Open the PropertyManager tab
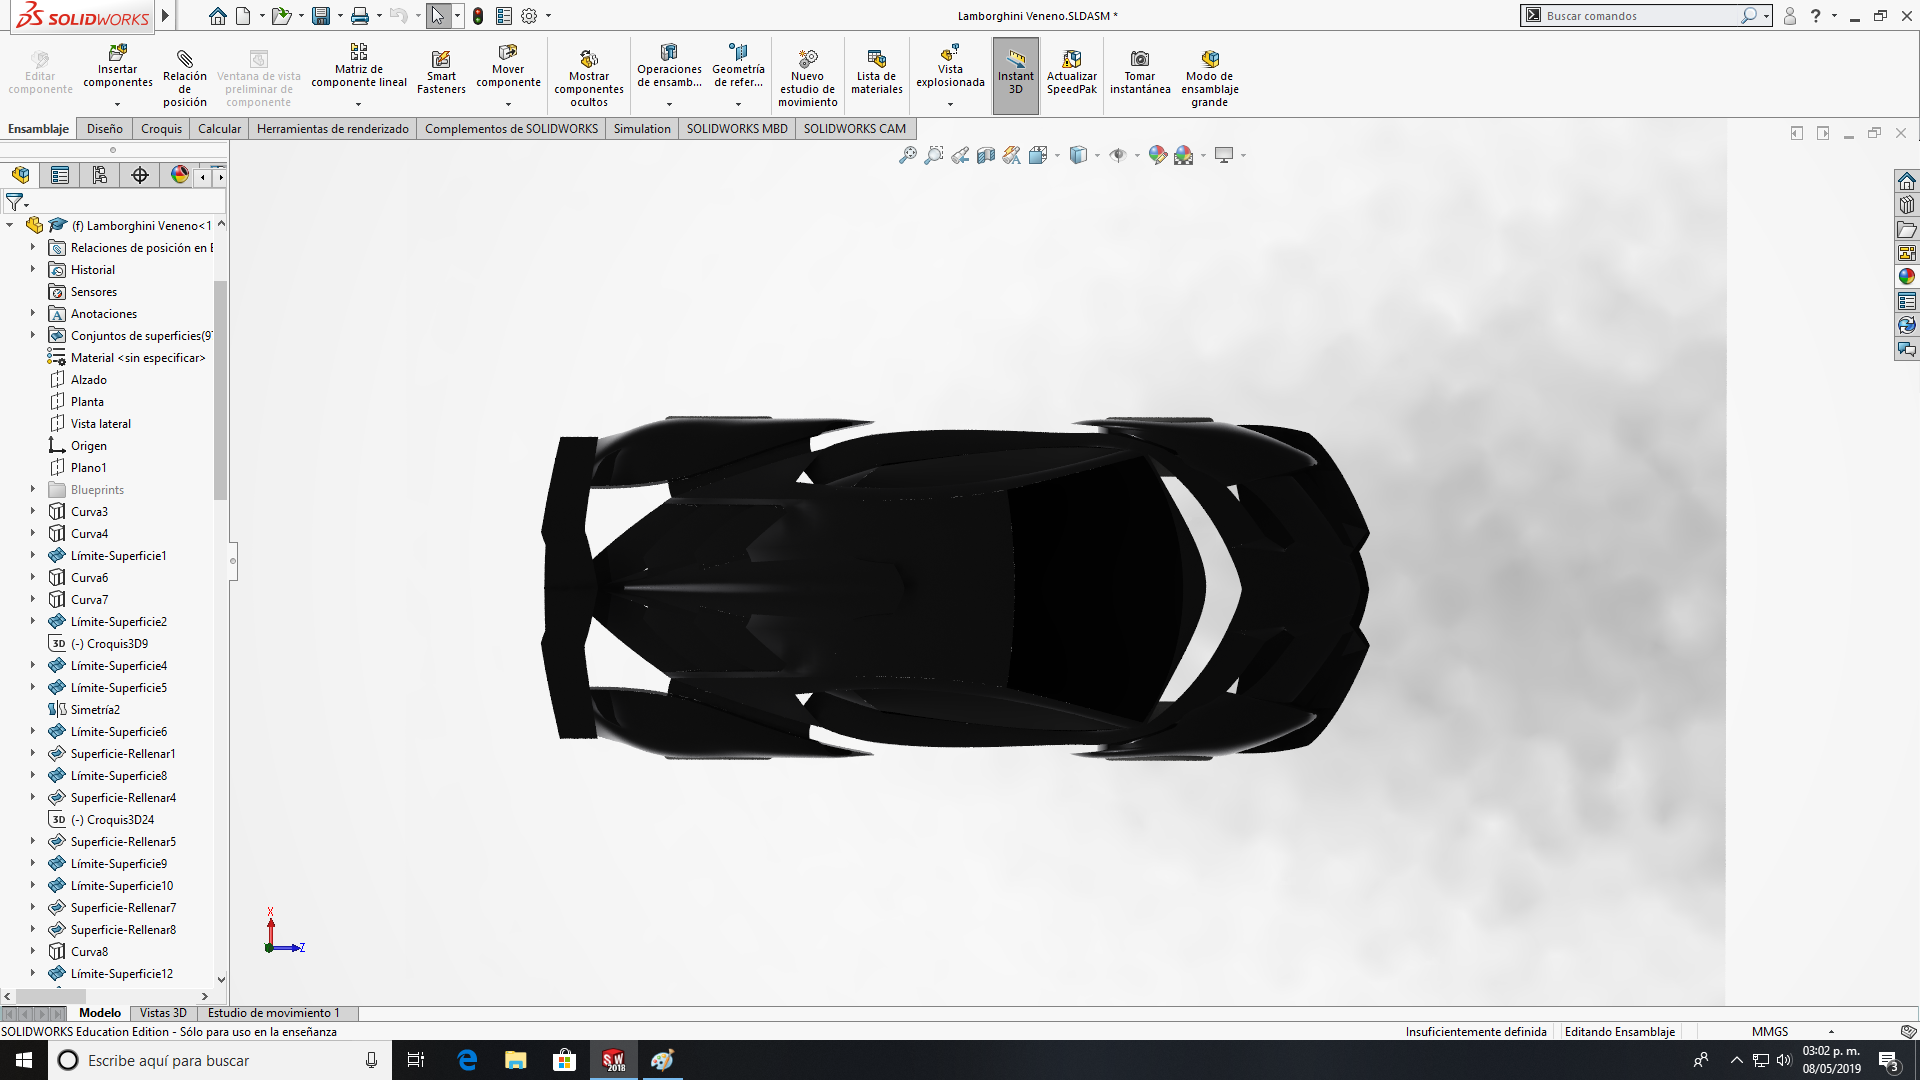 60,175
